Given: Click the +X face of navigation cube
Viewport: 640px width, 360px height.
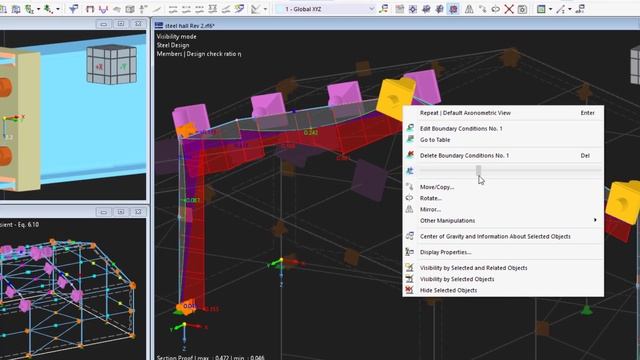Looking at the screenshot, I should pyautogui.click(x=99, y=67).
